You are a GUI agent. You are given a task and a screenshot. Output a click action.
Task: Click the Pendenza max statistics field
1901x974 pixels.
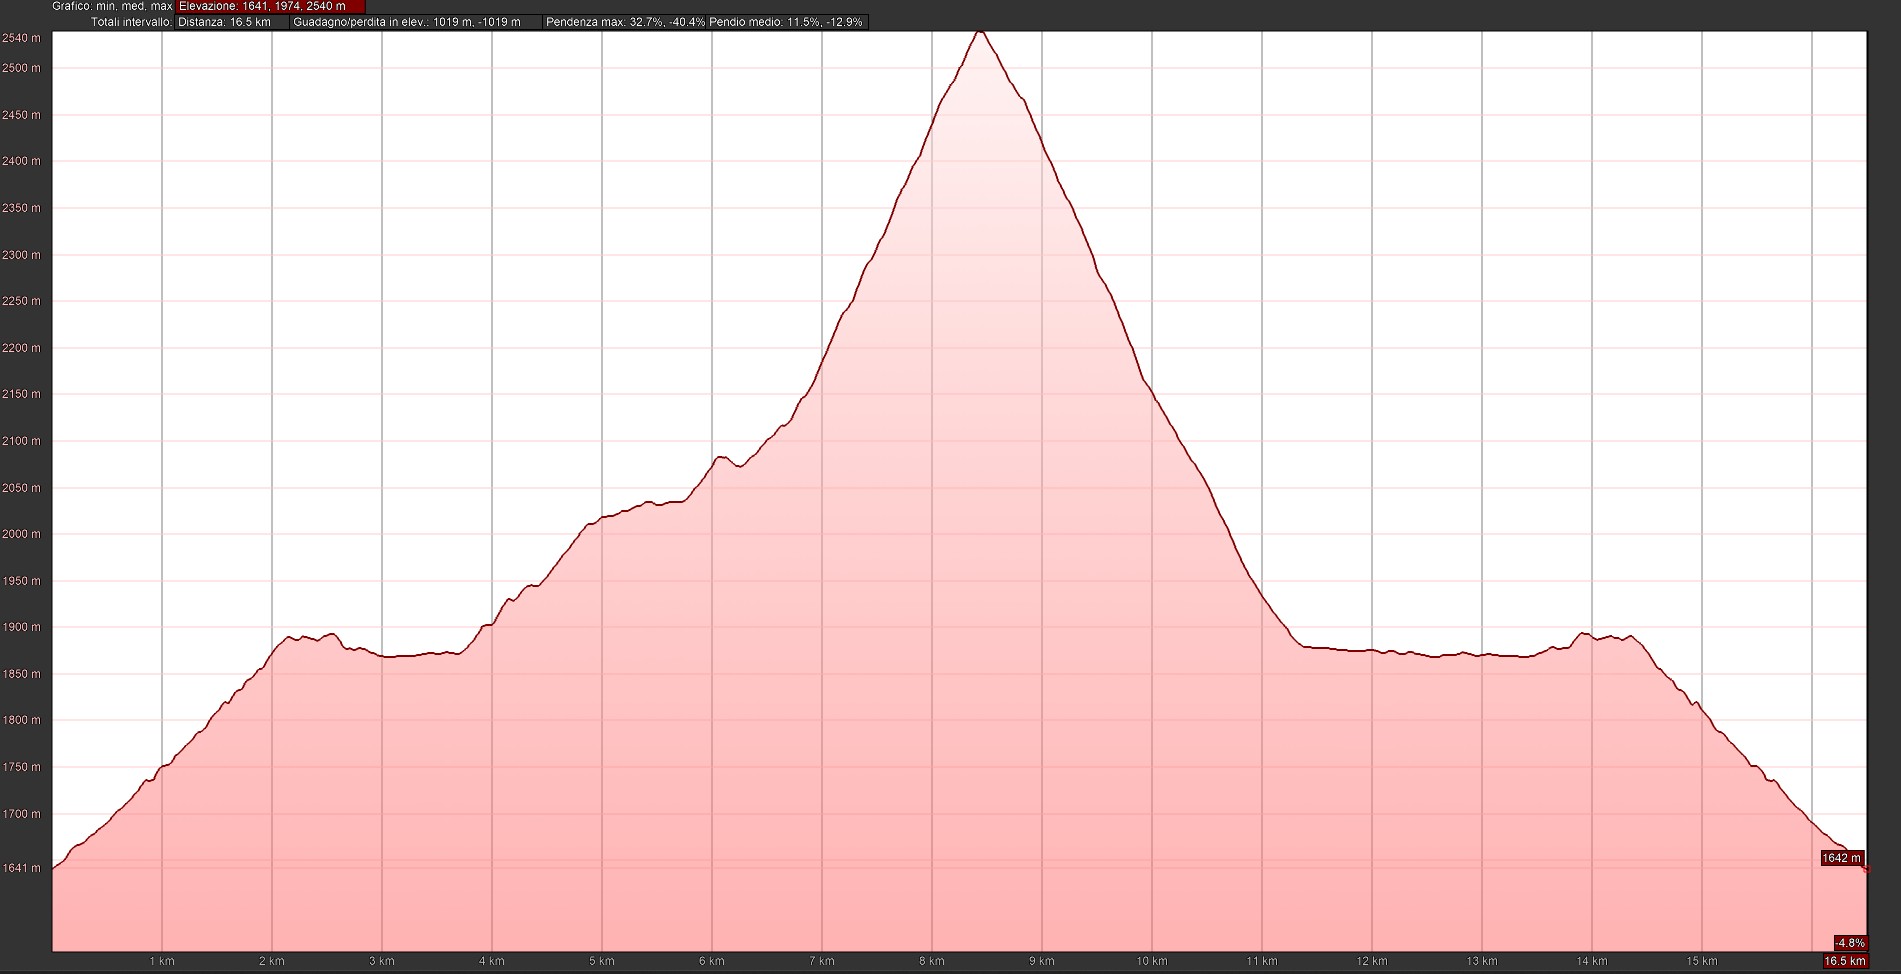(x=625, y=22)
